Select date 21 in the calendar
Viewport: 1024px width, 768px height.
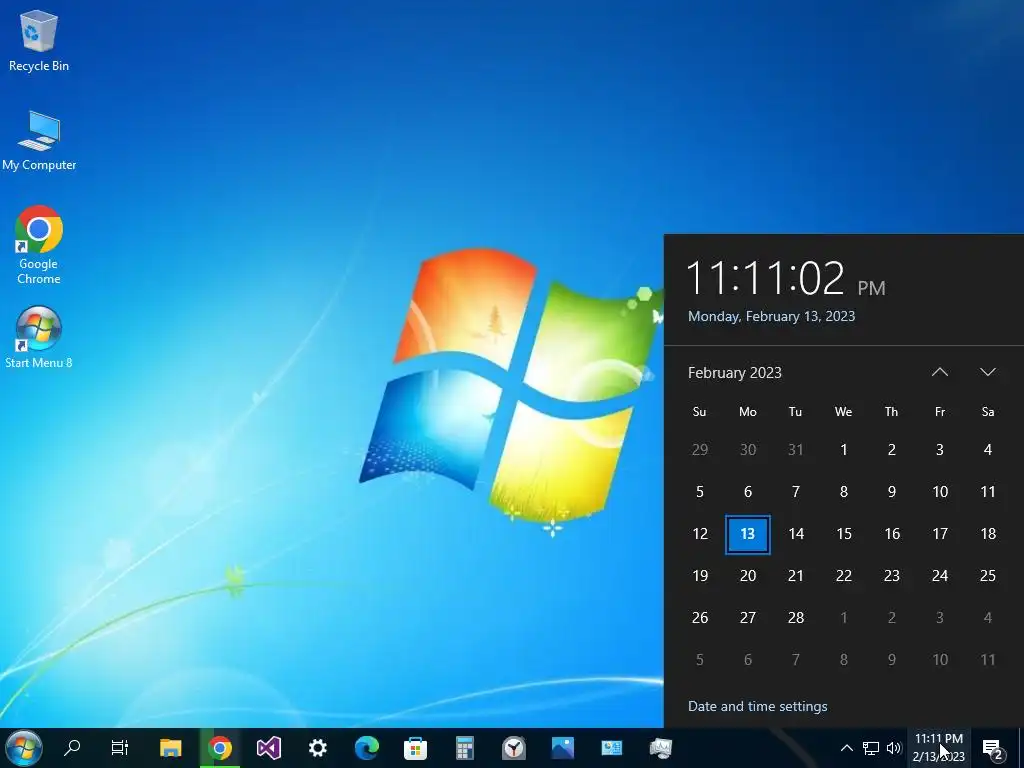[796, 575]
